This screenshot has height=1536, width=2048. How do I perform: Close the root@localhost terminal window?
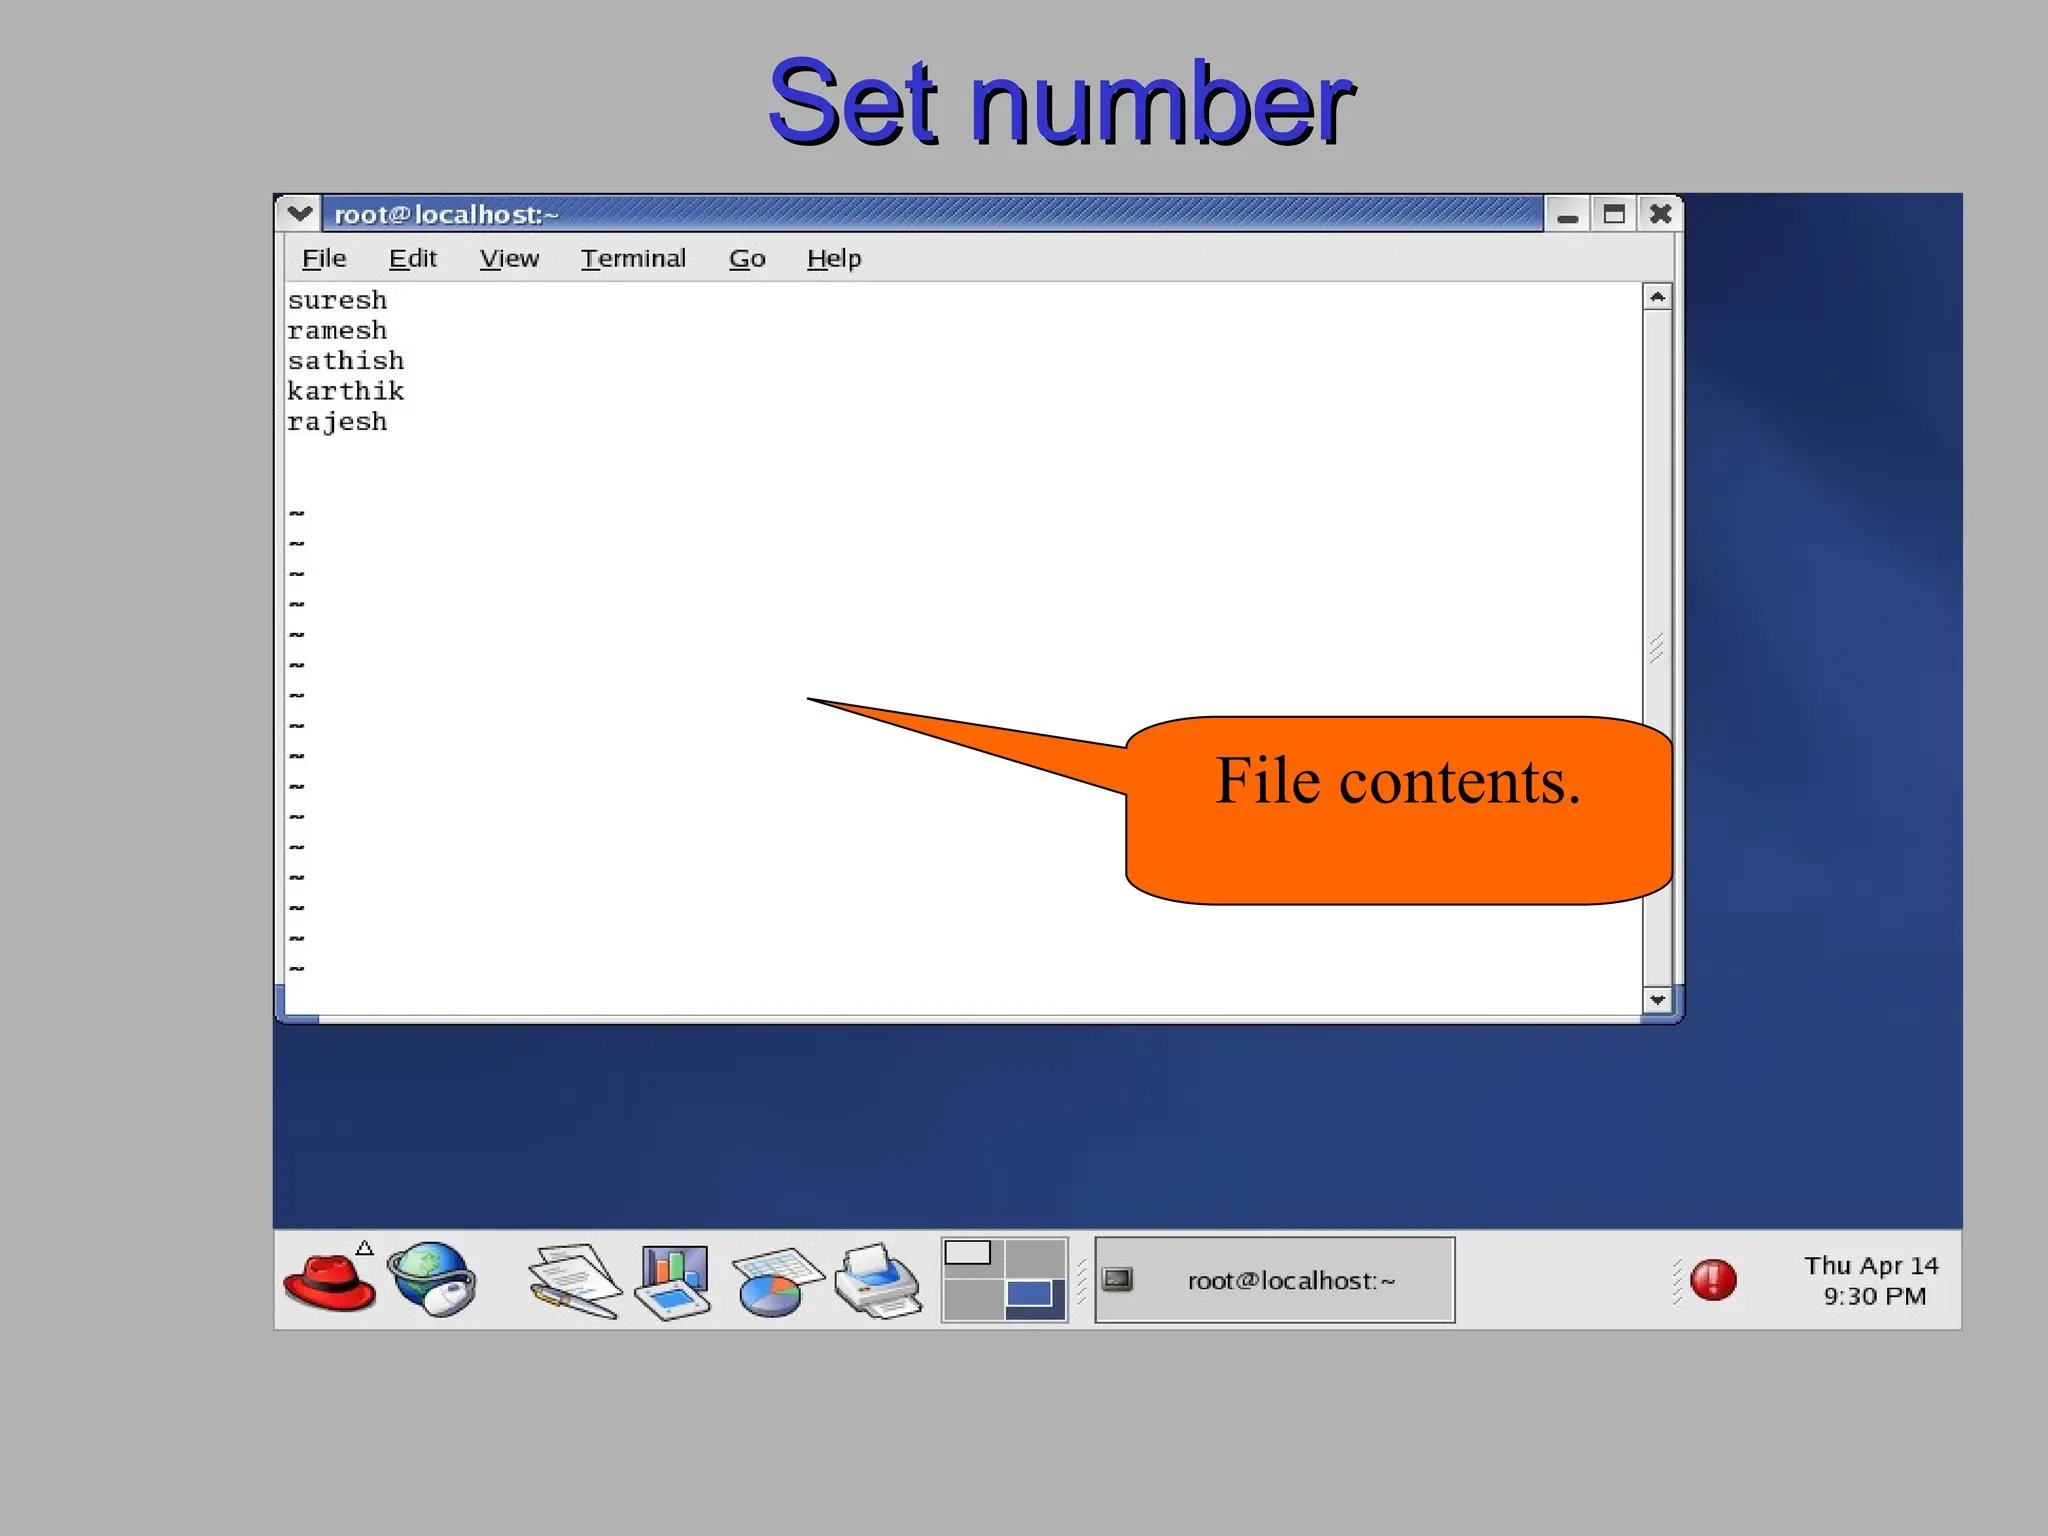tap(1660, 214)
